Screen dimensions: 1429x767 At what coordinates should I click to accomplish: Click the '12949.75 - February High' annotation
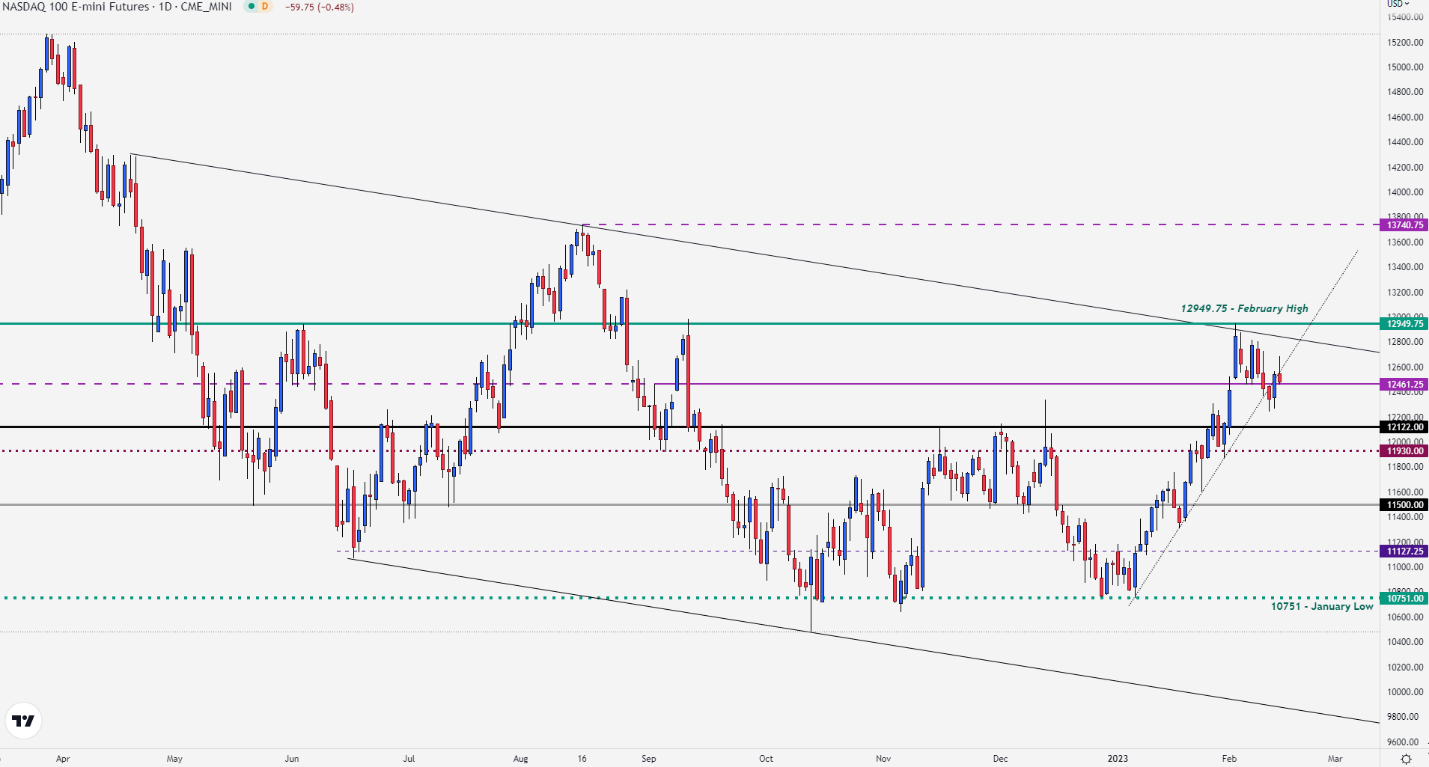click(1244, 309)
